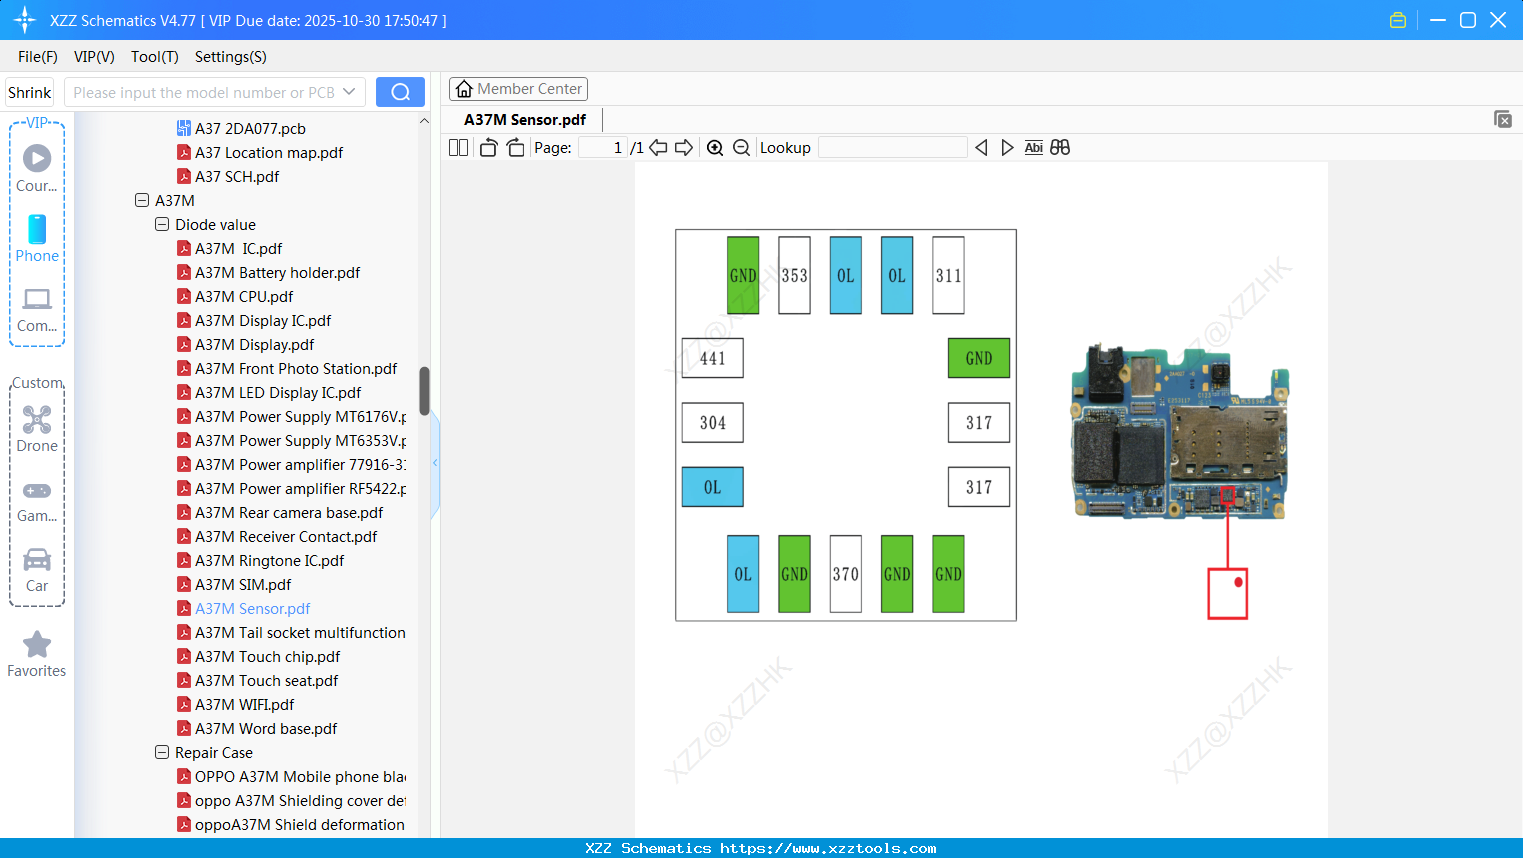Select the Phone category in sidebar
Screen dimensions: 1523x858
[37, 239]
